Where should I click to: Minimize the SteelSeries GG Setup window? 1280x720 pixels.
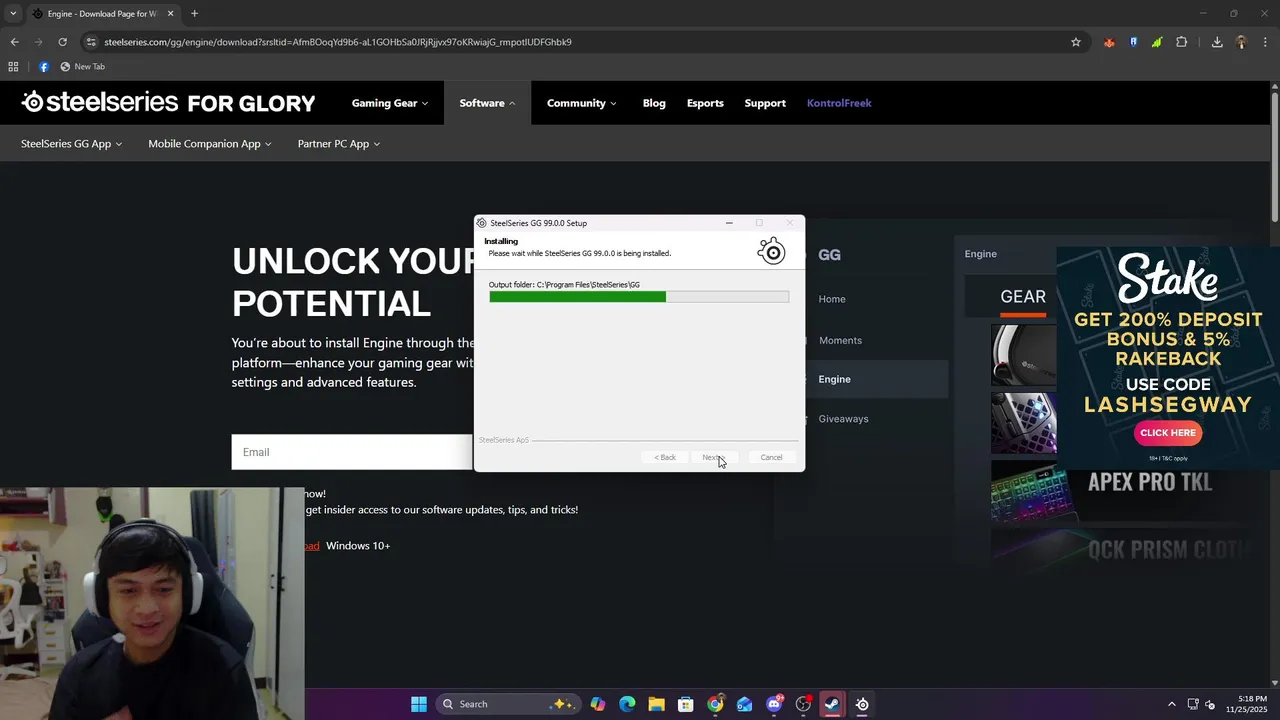point(729,223)
